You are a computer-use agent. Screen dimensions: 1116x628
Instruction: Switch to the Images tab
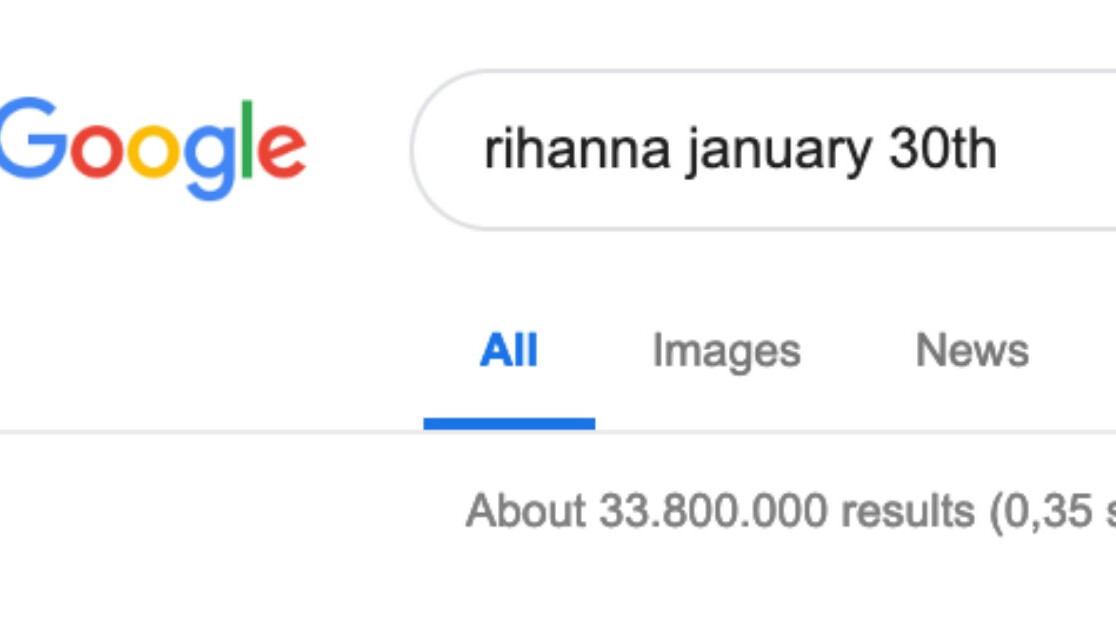pyautogui.click(x=726, y=351)
